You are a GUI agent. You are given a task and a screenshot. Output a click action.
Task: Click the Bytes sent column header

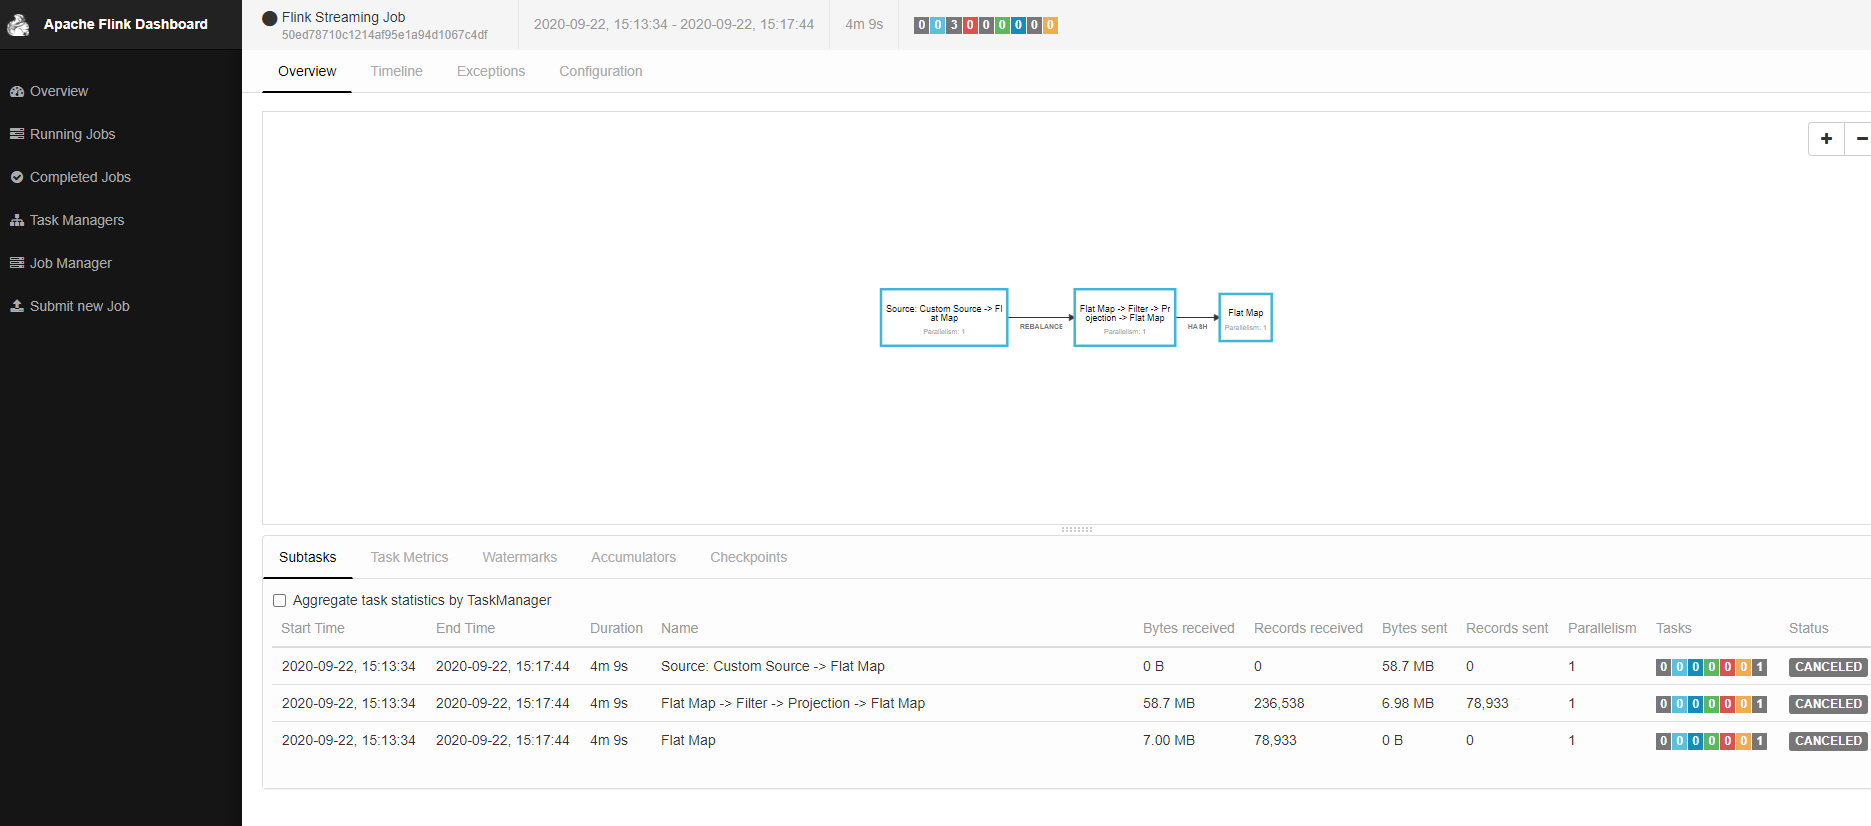pyautogui.click(x=1414, y=628)
